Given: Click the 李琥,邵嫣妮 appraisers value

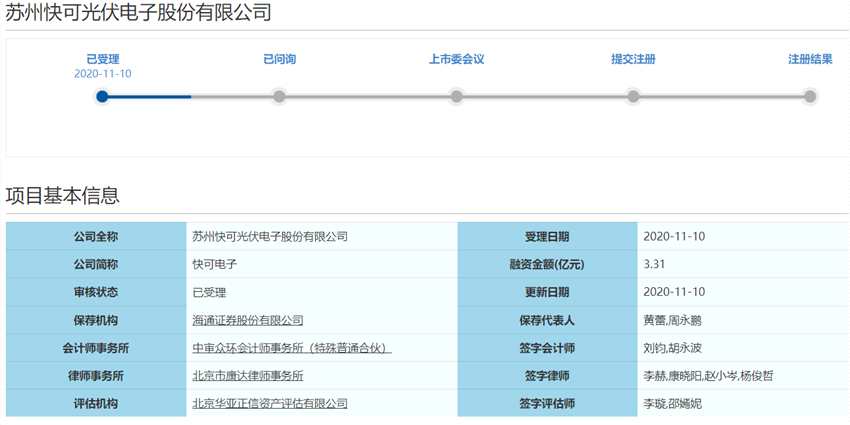Looking at the screenshot, I should tap(672, 403).
